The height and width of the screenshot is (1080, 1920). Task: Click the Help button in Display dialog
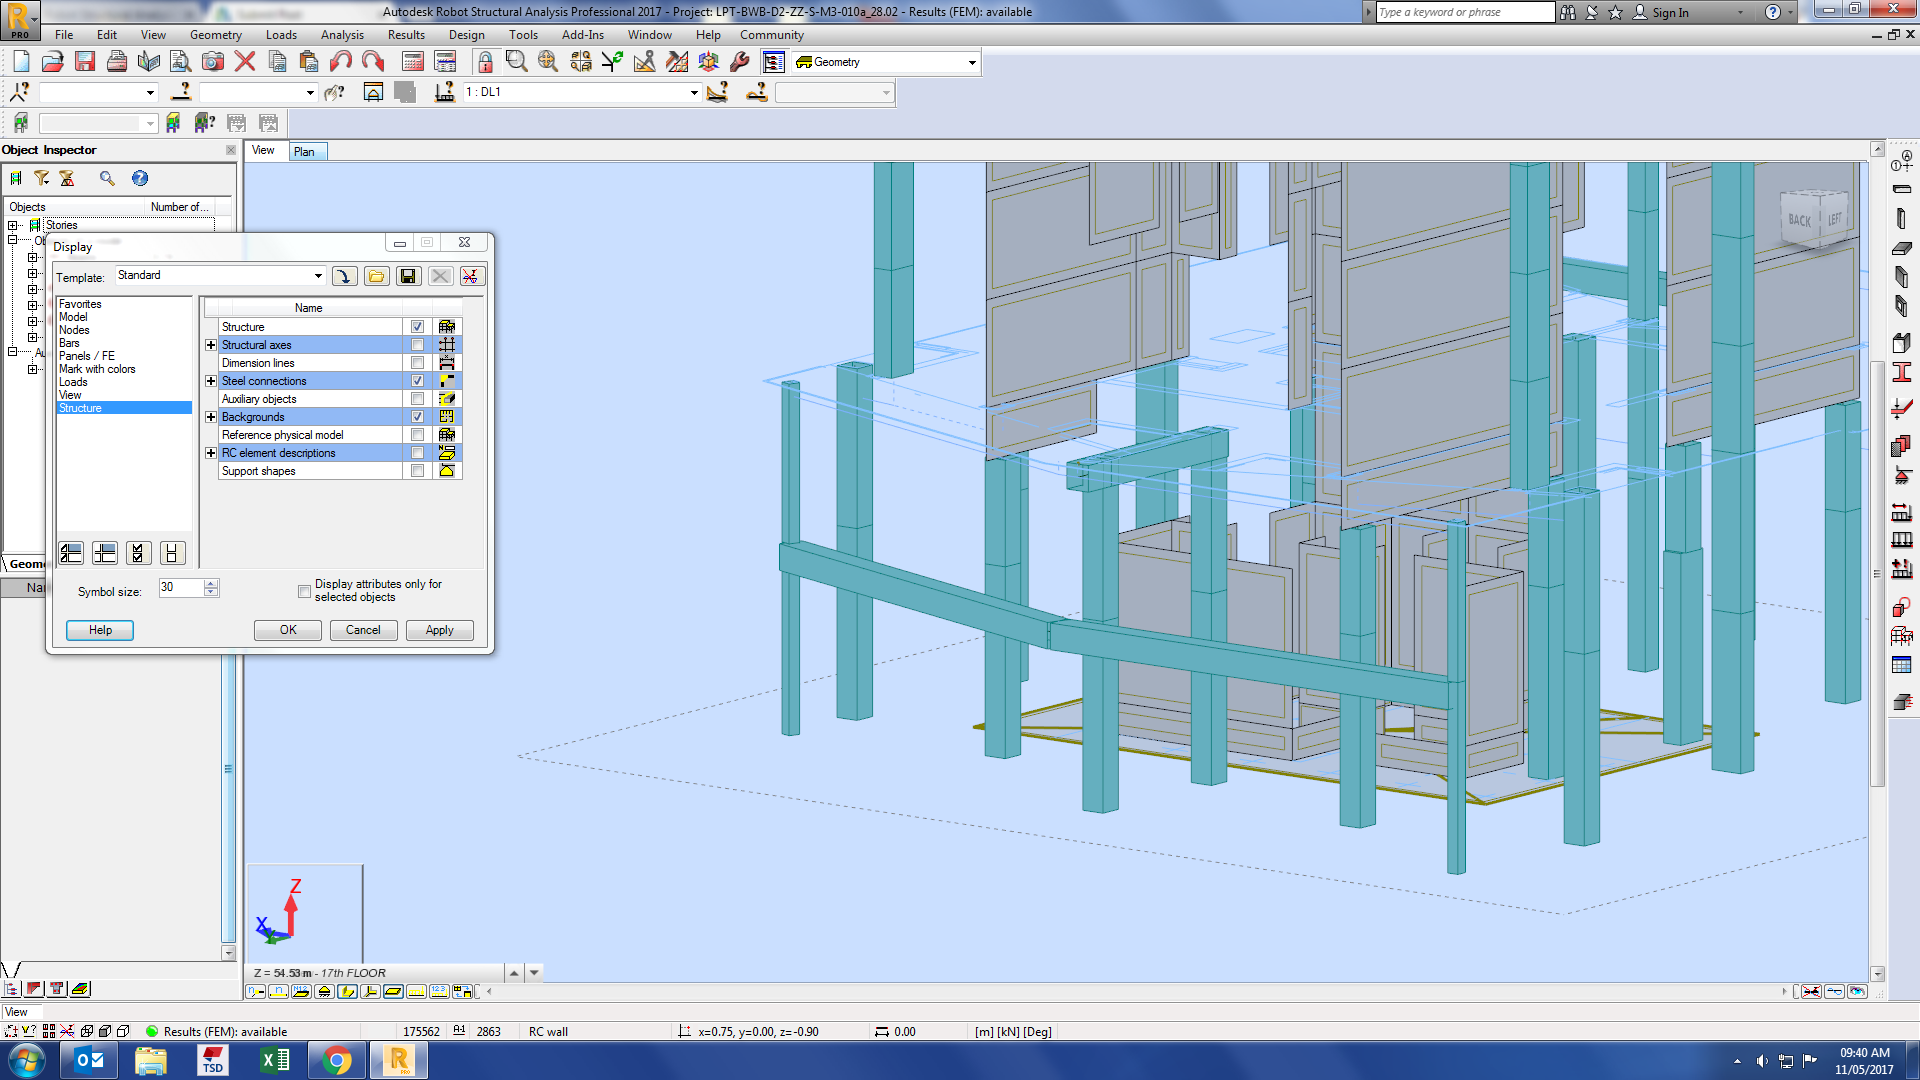click(x=100, y=630)
